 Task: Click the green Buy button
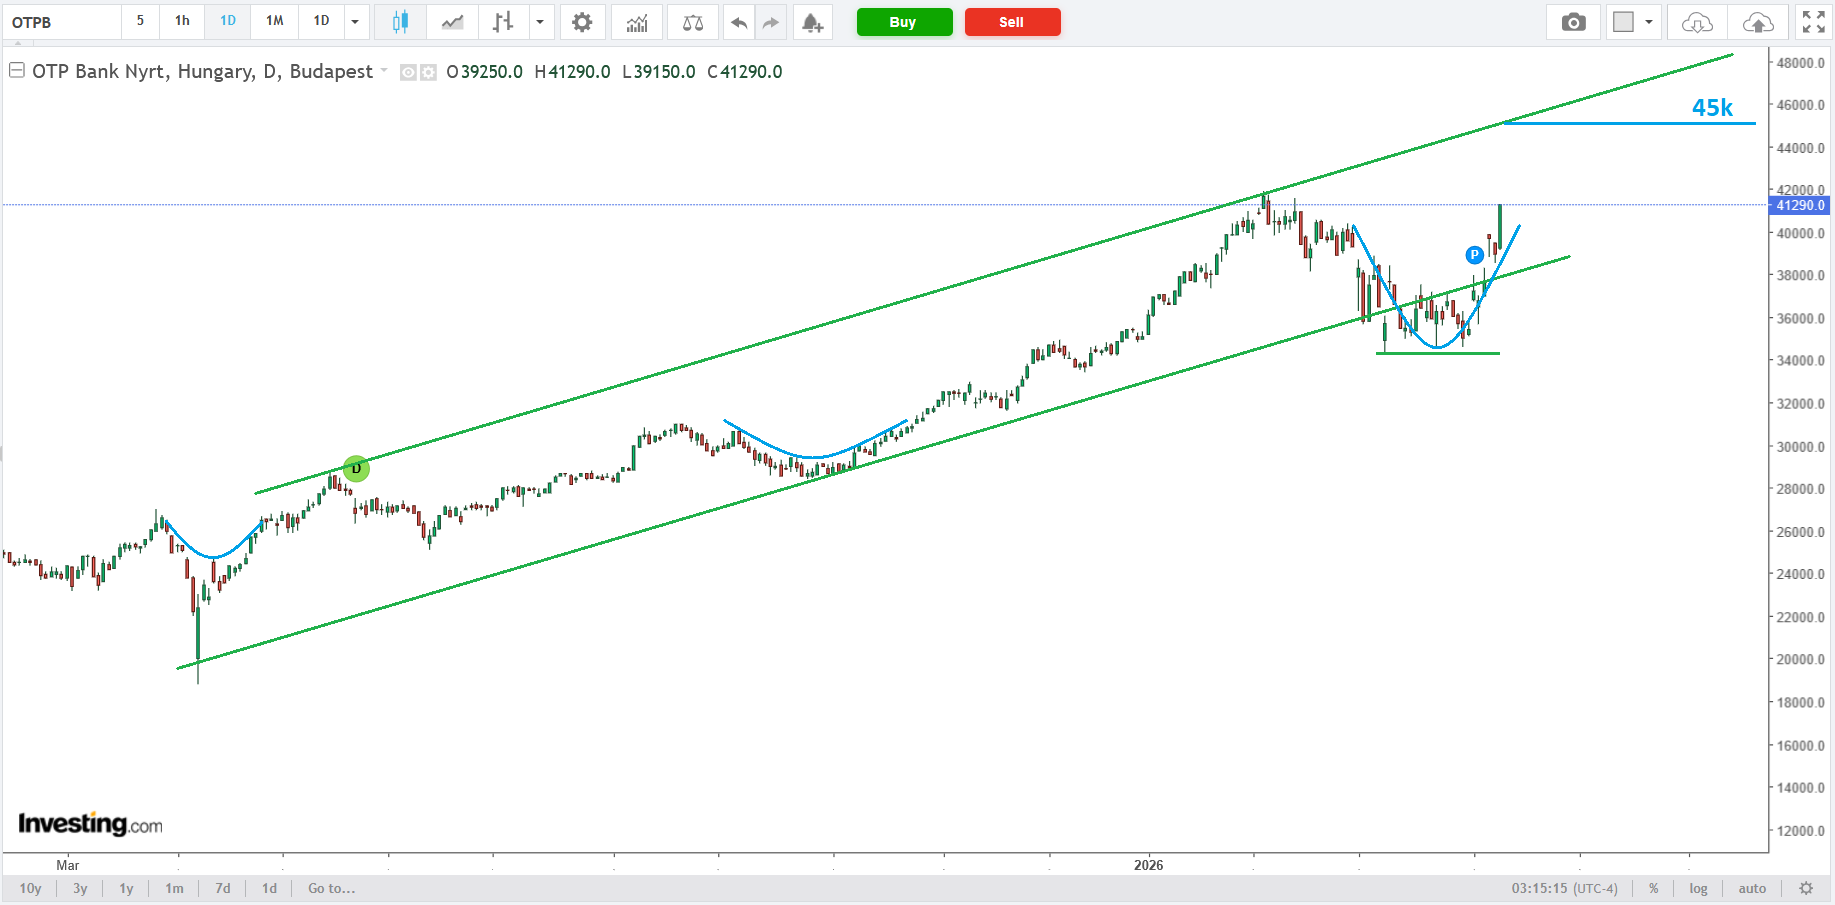904,22
